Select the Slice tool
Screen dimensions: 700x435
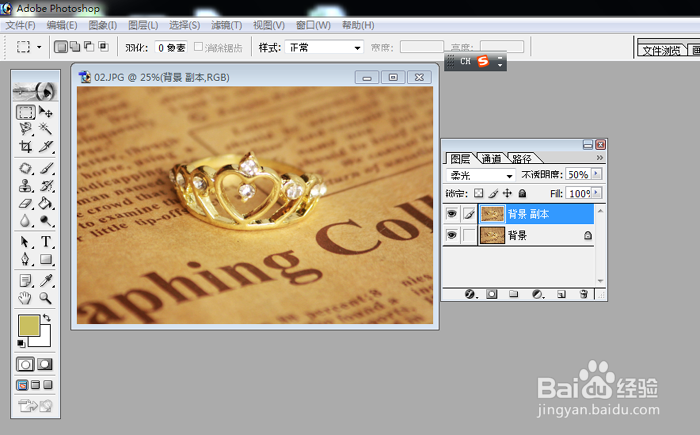[x=46, y=146]
